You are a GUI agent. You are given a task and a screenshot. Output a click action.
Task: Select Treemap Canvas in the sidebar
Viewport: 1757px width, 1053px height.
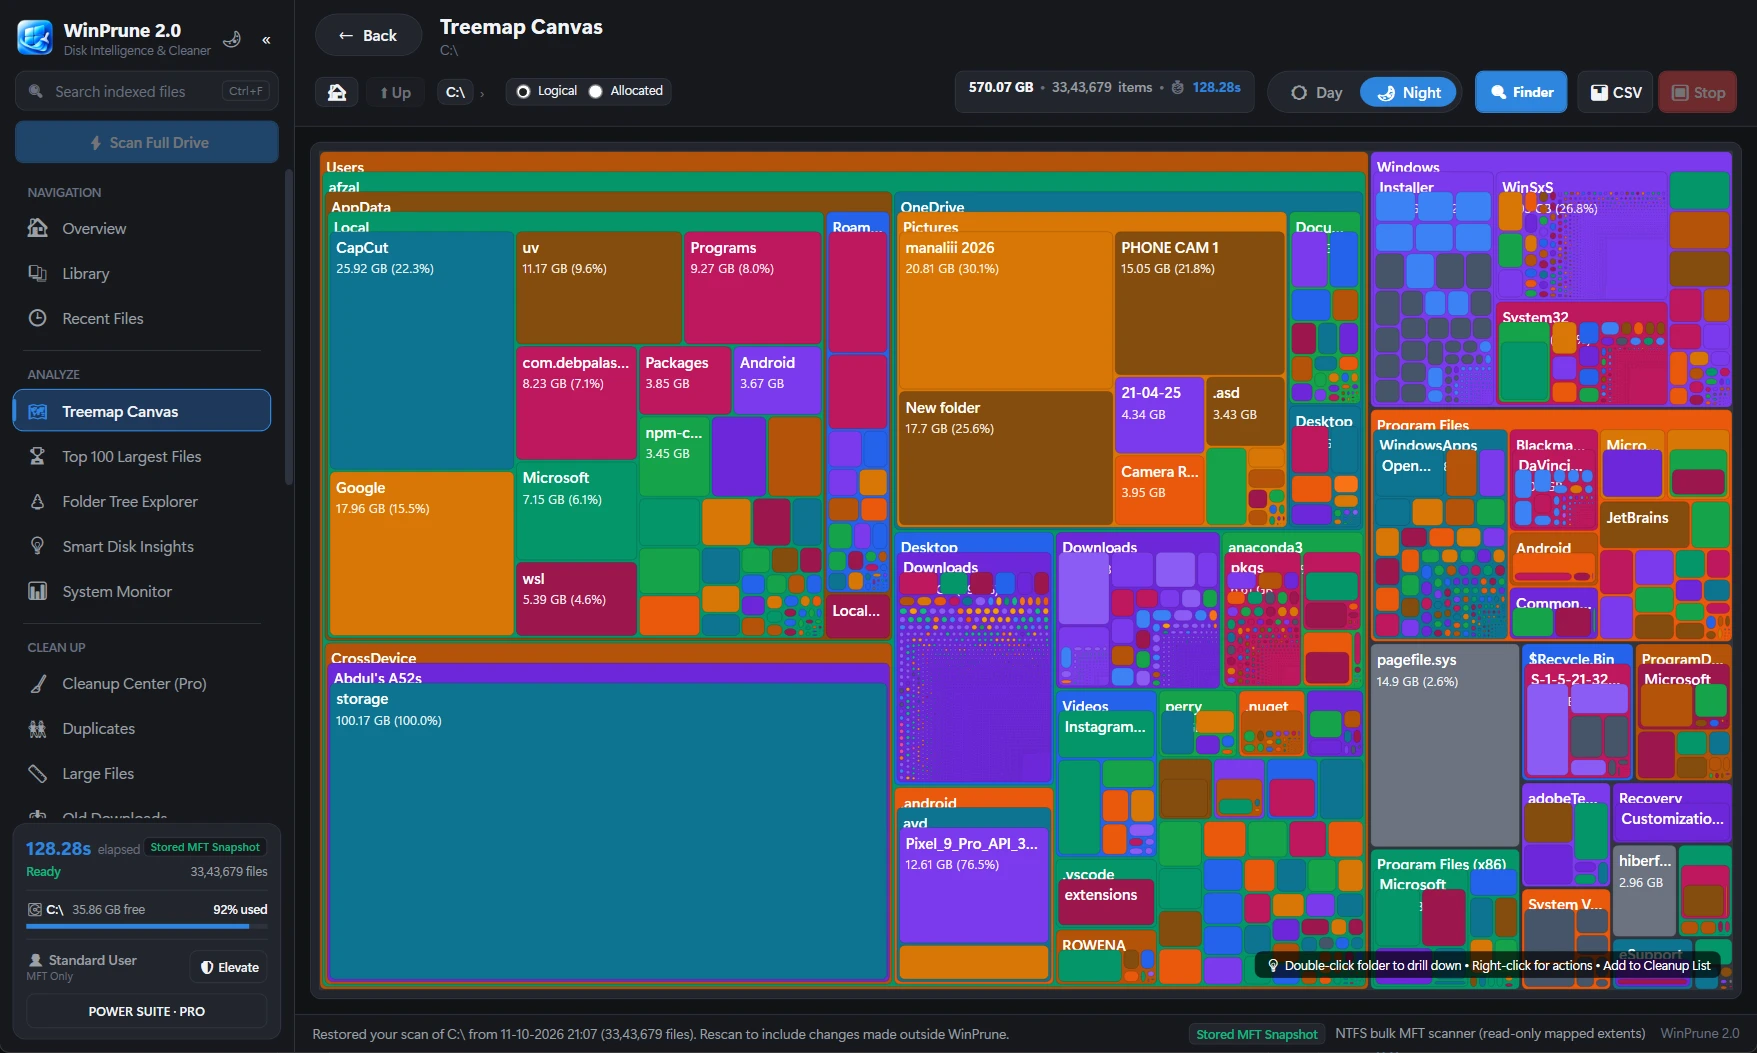(x=142, y=411)
